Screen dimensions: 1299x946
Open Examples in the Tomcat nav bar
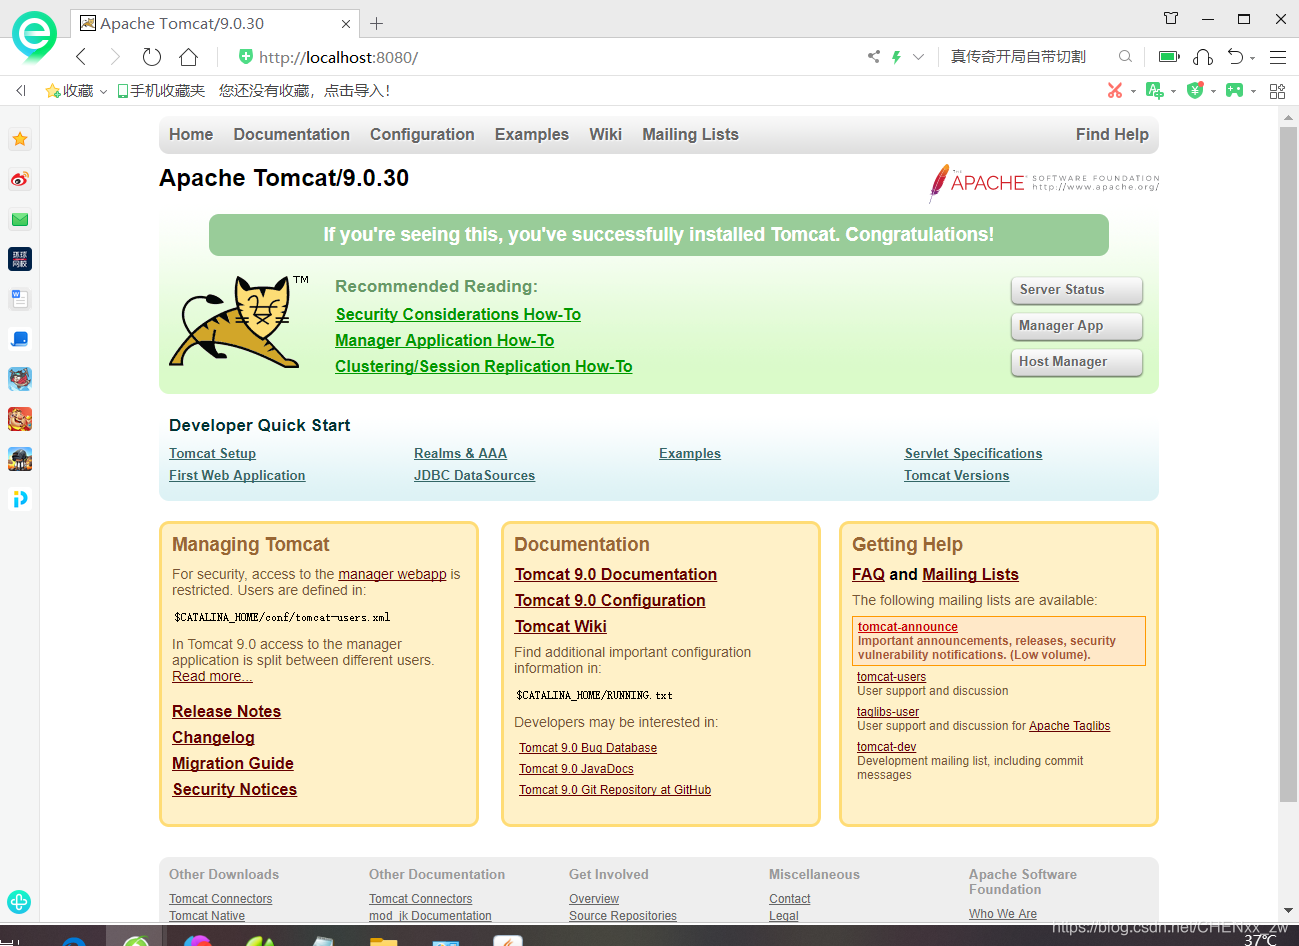tap(532, 135)
